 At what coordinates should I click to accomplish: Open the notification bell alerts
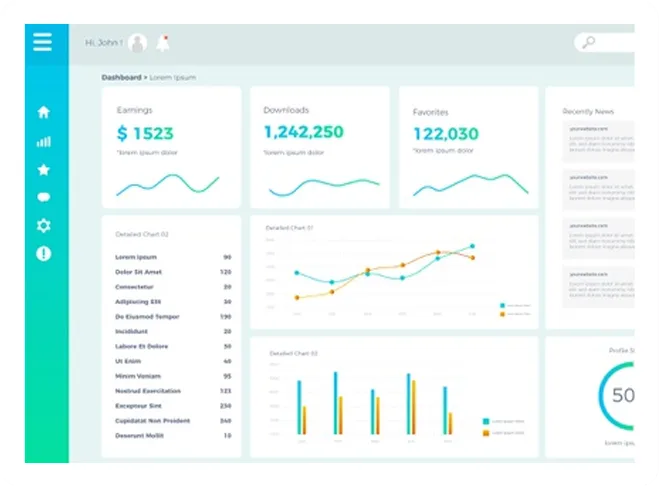[x=163, y=43]
